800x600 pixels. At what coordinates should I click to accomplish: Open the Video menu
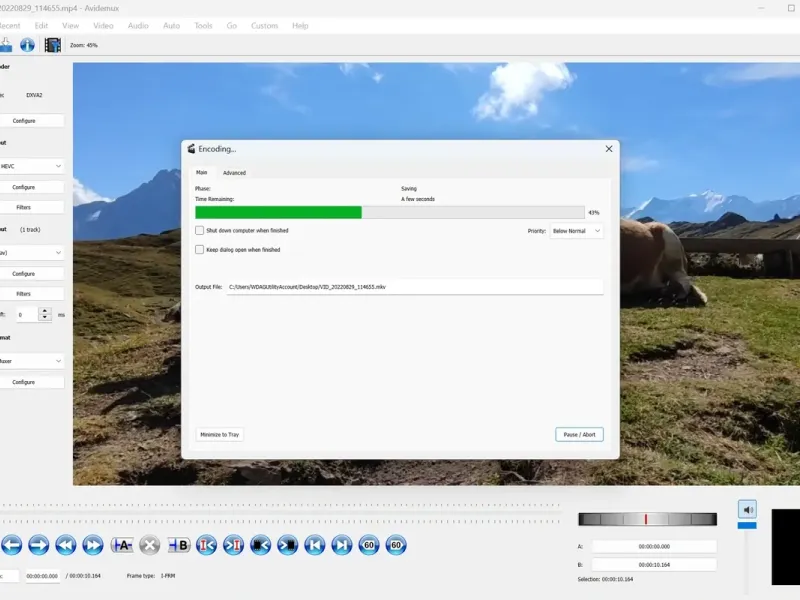[103, 26]
